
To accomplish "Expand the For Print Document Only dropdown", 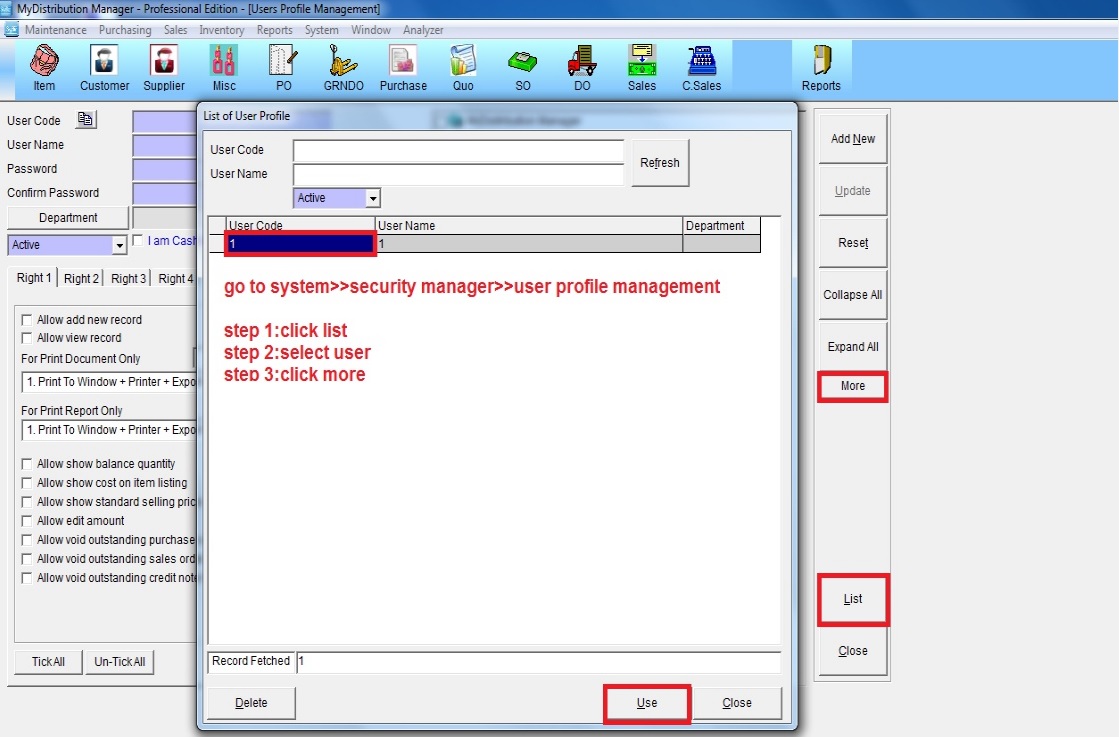I will [110, 381].
